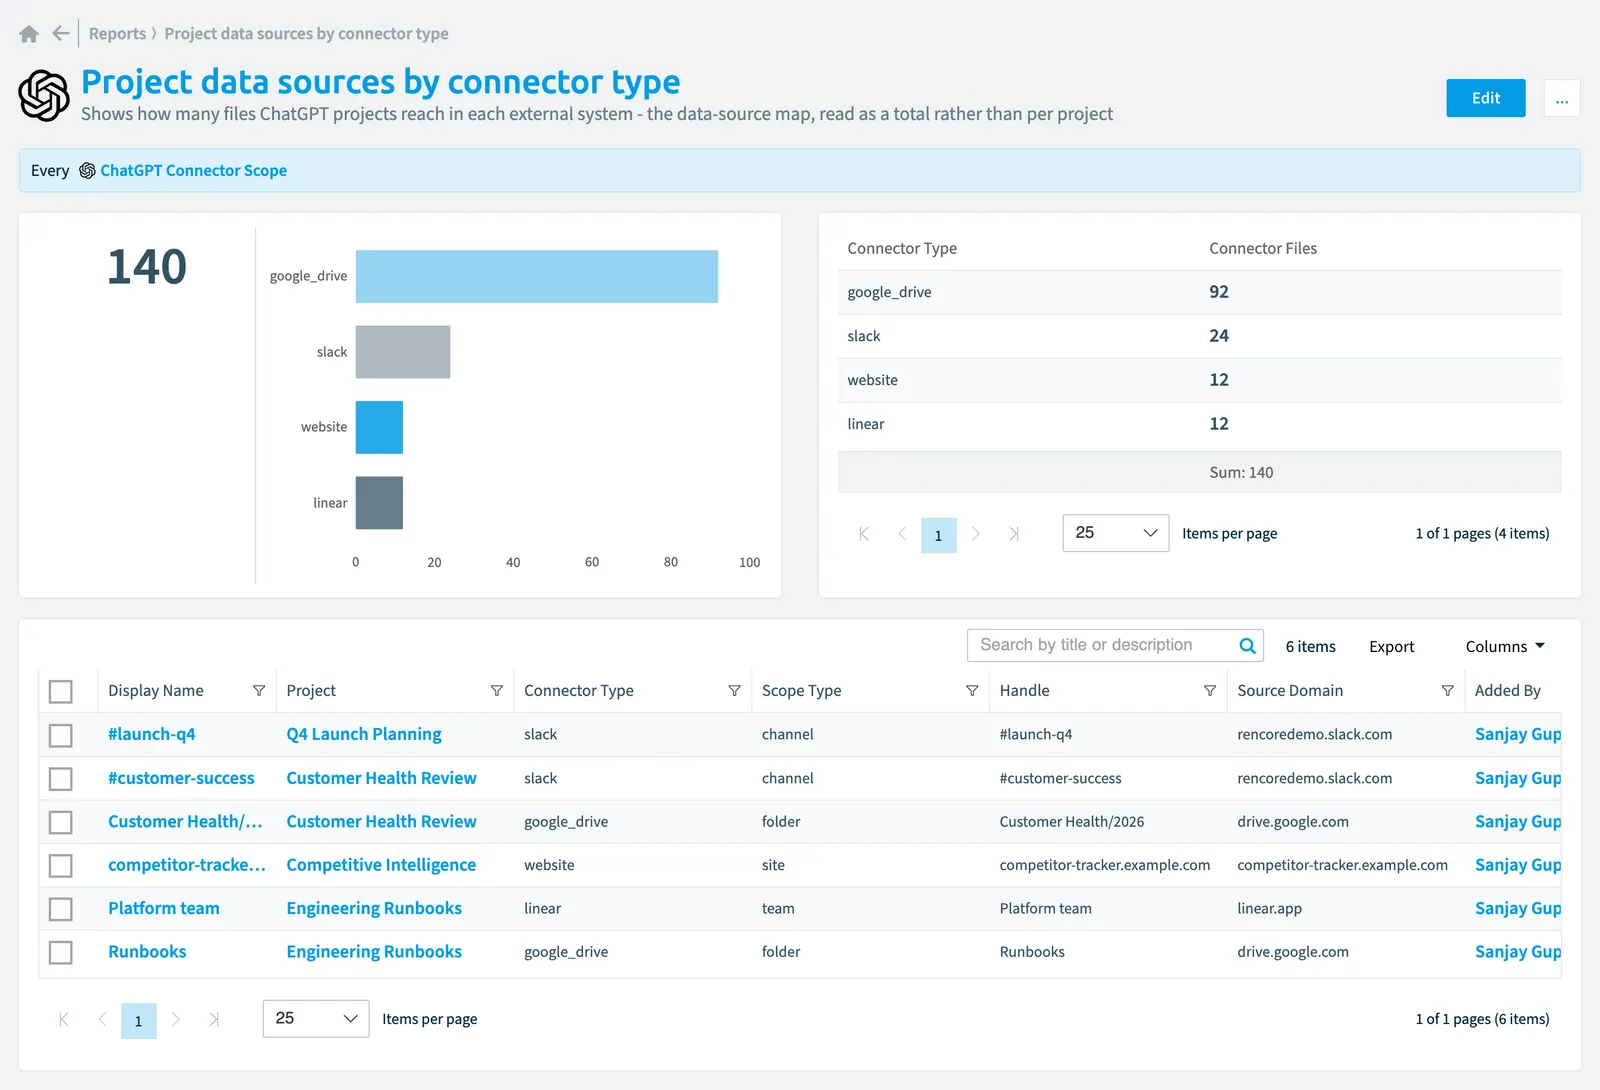
Task: Click the Export button
Action: click(1392, 647)
